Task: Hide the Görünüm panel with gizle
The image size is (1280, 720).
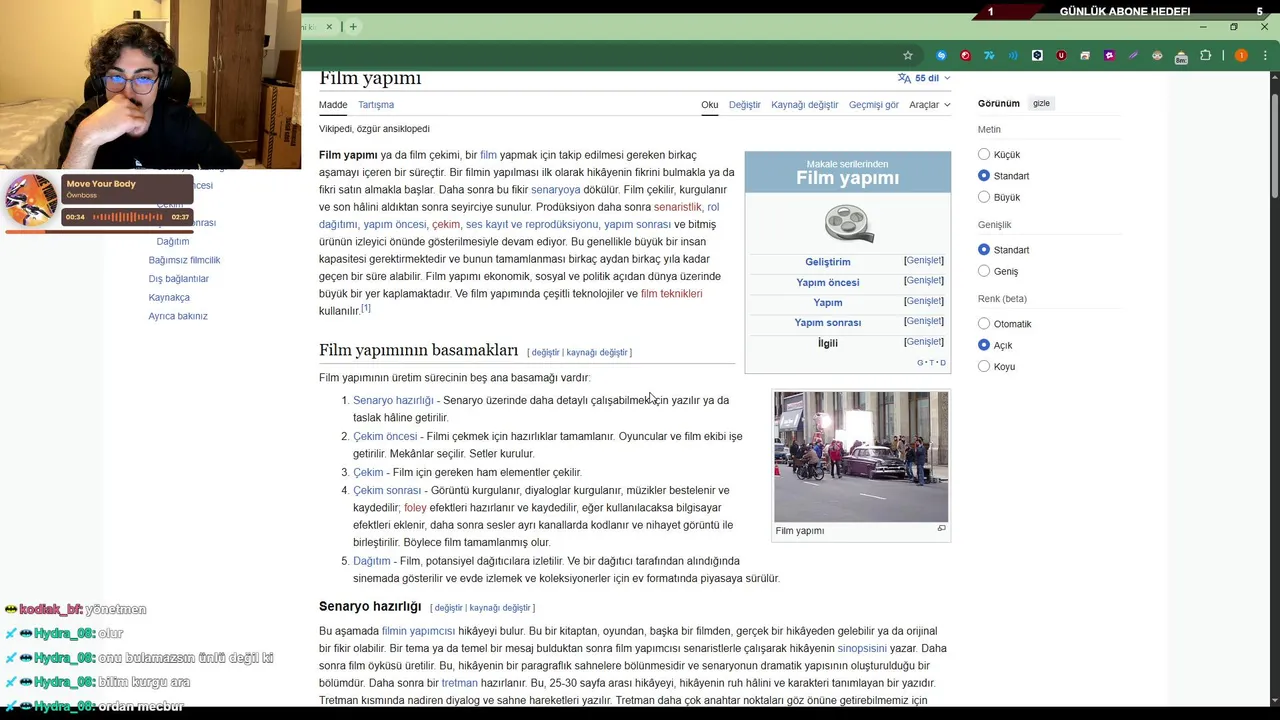Action: coord(1041,103)
